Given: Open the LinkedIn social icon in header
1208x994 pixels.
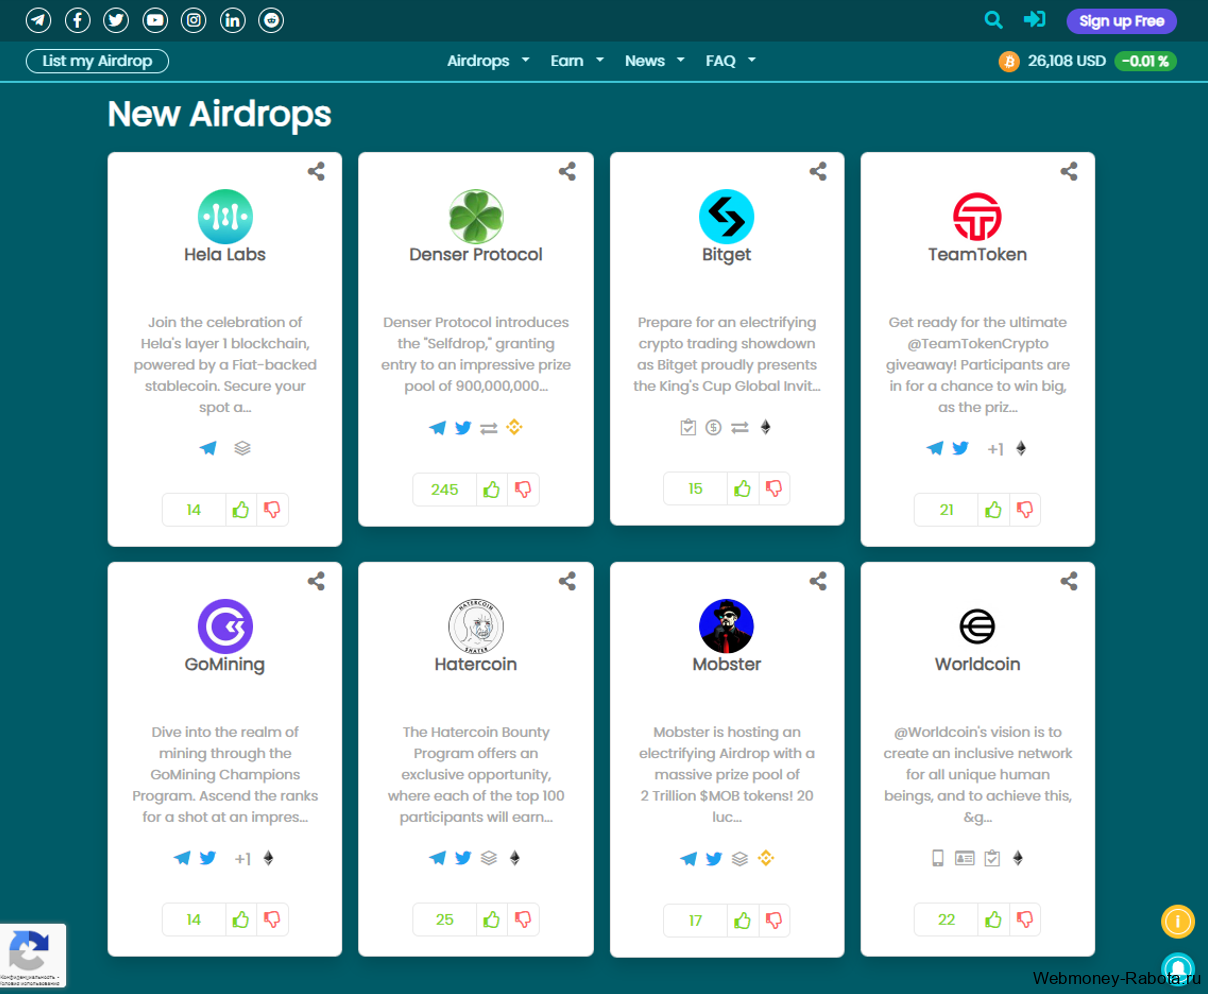Looking at the screenshot, I should 232,20.
